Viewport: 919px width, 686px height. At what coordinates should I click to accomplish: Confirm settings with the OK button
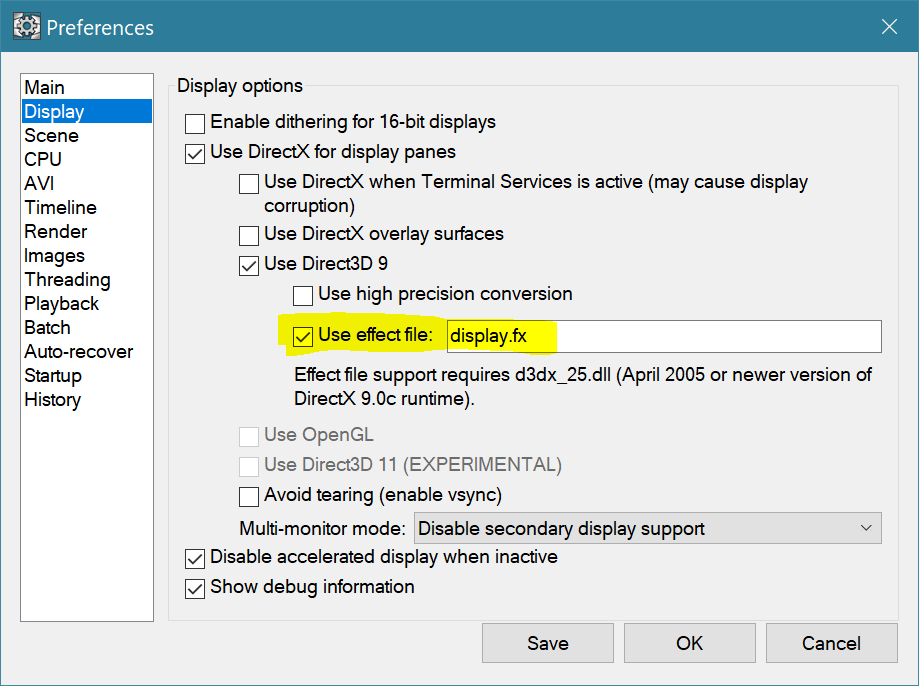click(689, 643)
